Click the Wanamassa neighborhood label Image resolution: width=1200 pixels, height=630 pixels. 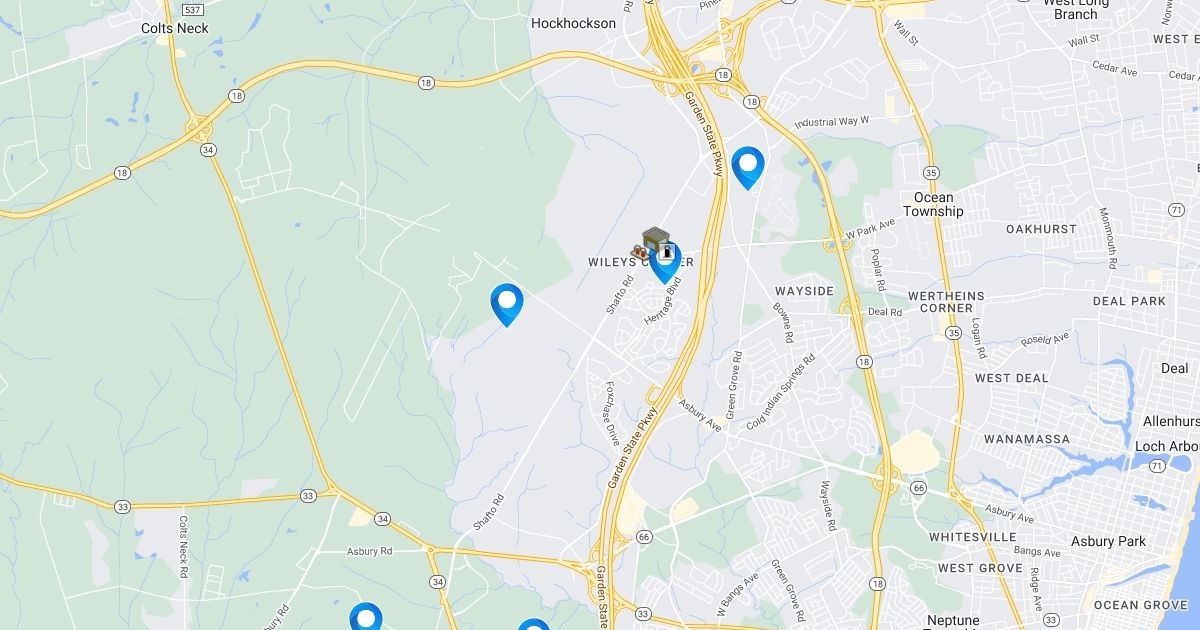1026,439
